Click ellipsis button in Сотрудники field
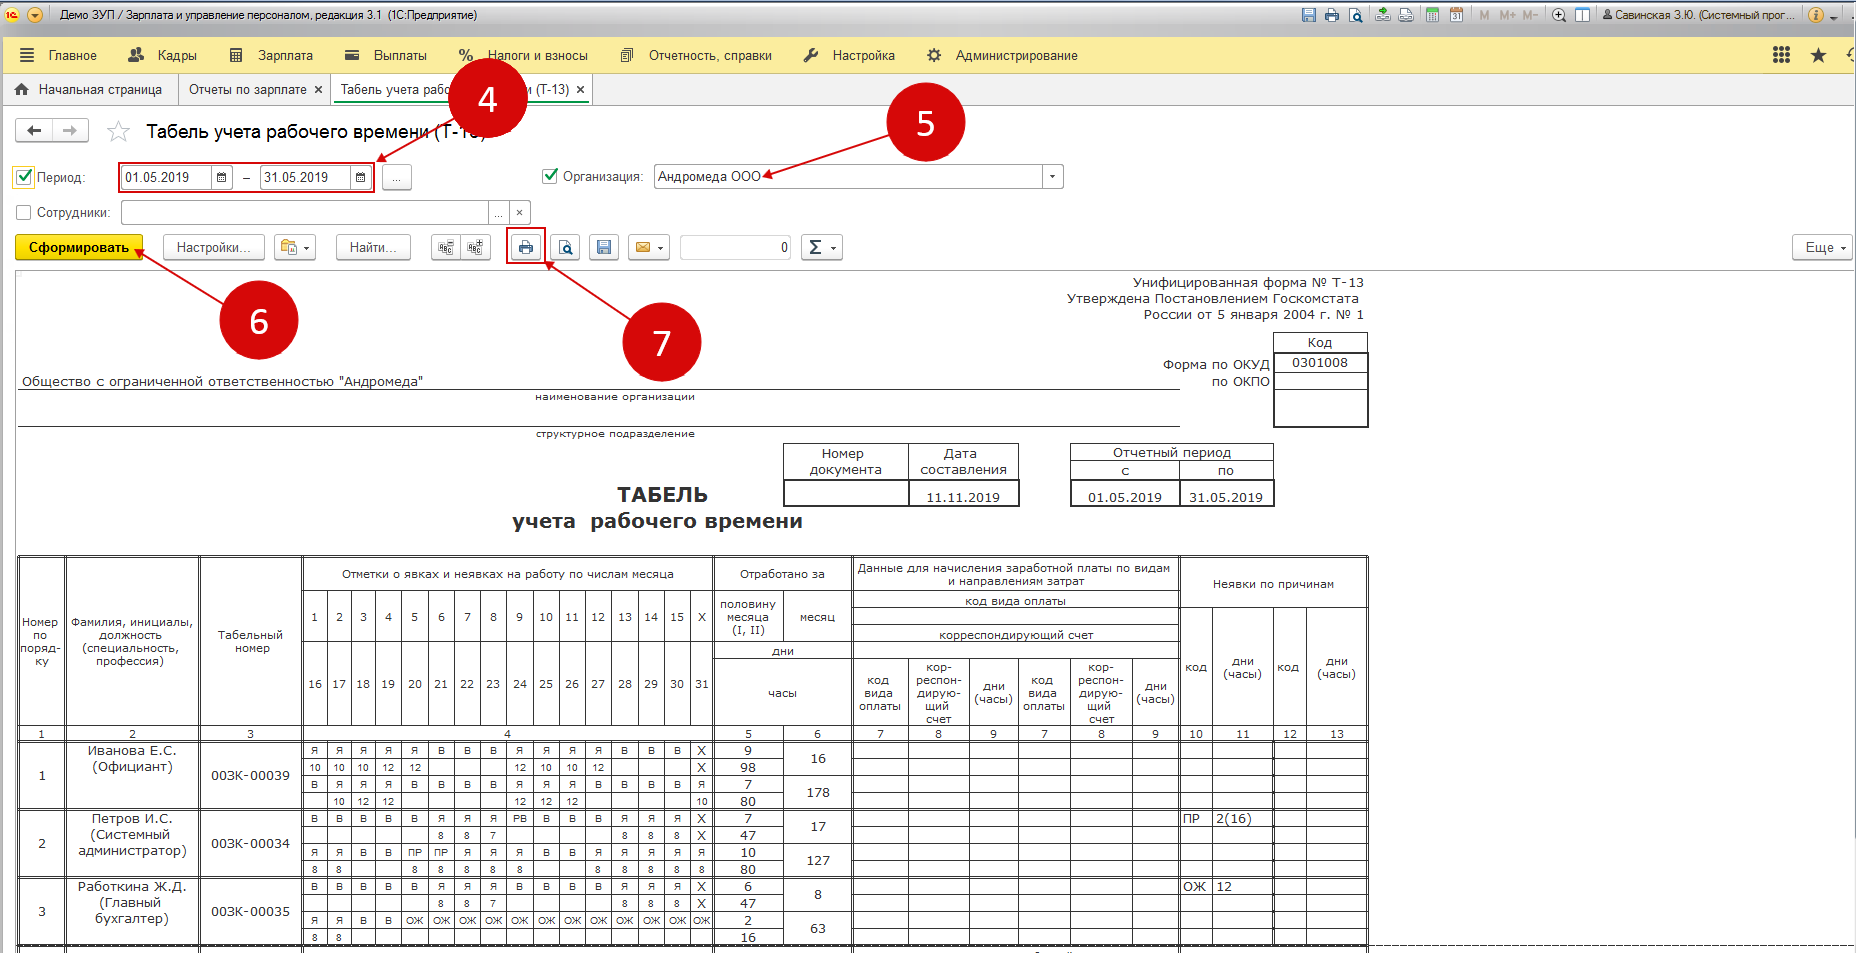Viewport: 1856px width, 953px height. (498, 212)
